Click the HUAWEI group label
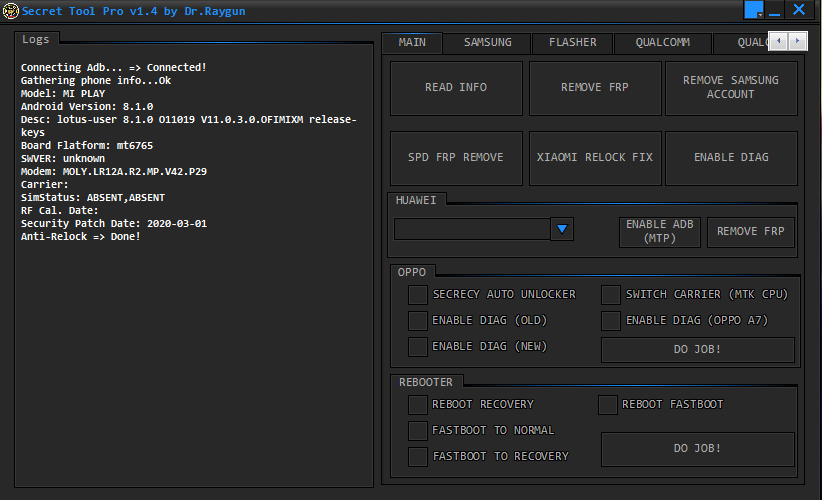This screenshot has height=500, width=822. [416, 200]
